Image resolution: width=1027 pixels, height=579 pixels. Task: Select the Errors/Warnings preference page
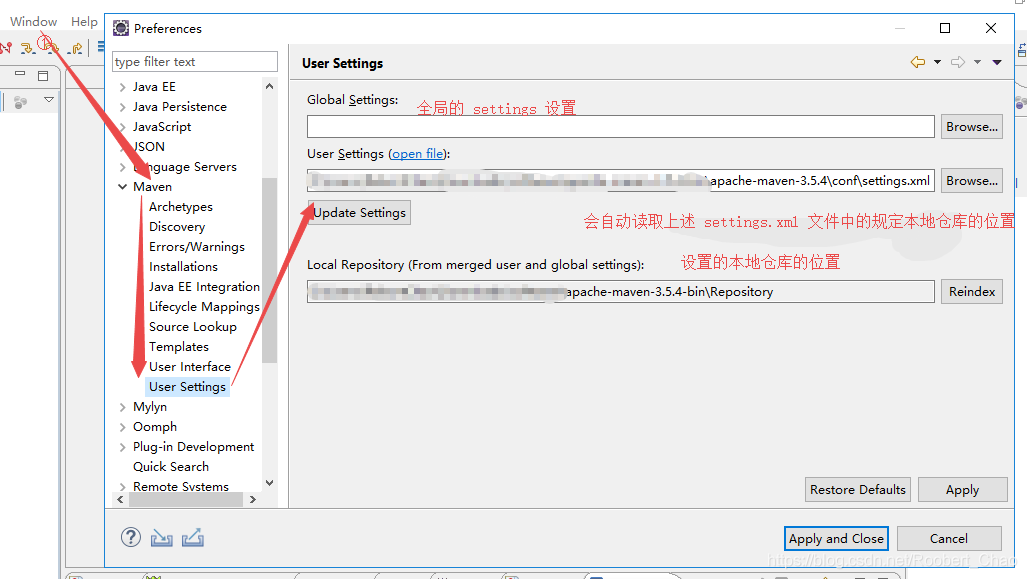tap(196, 247)
